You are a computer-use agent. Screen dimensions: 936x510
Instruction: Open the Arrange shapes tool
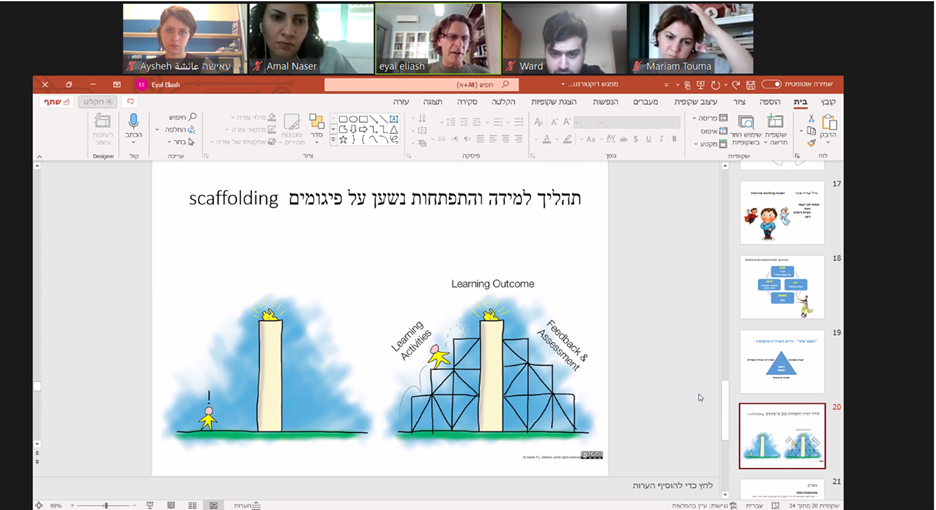pos(316,126)
